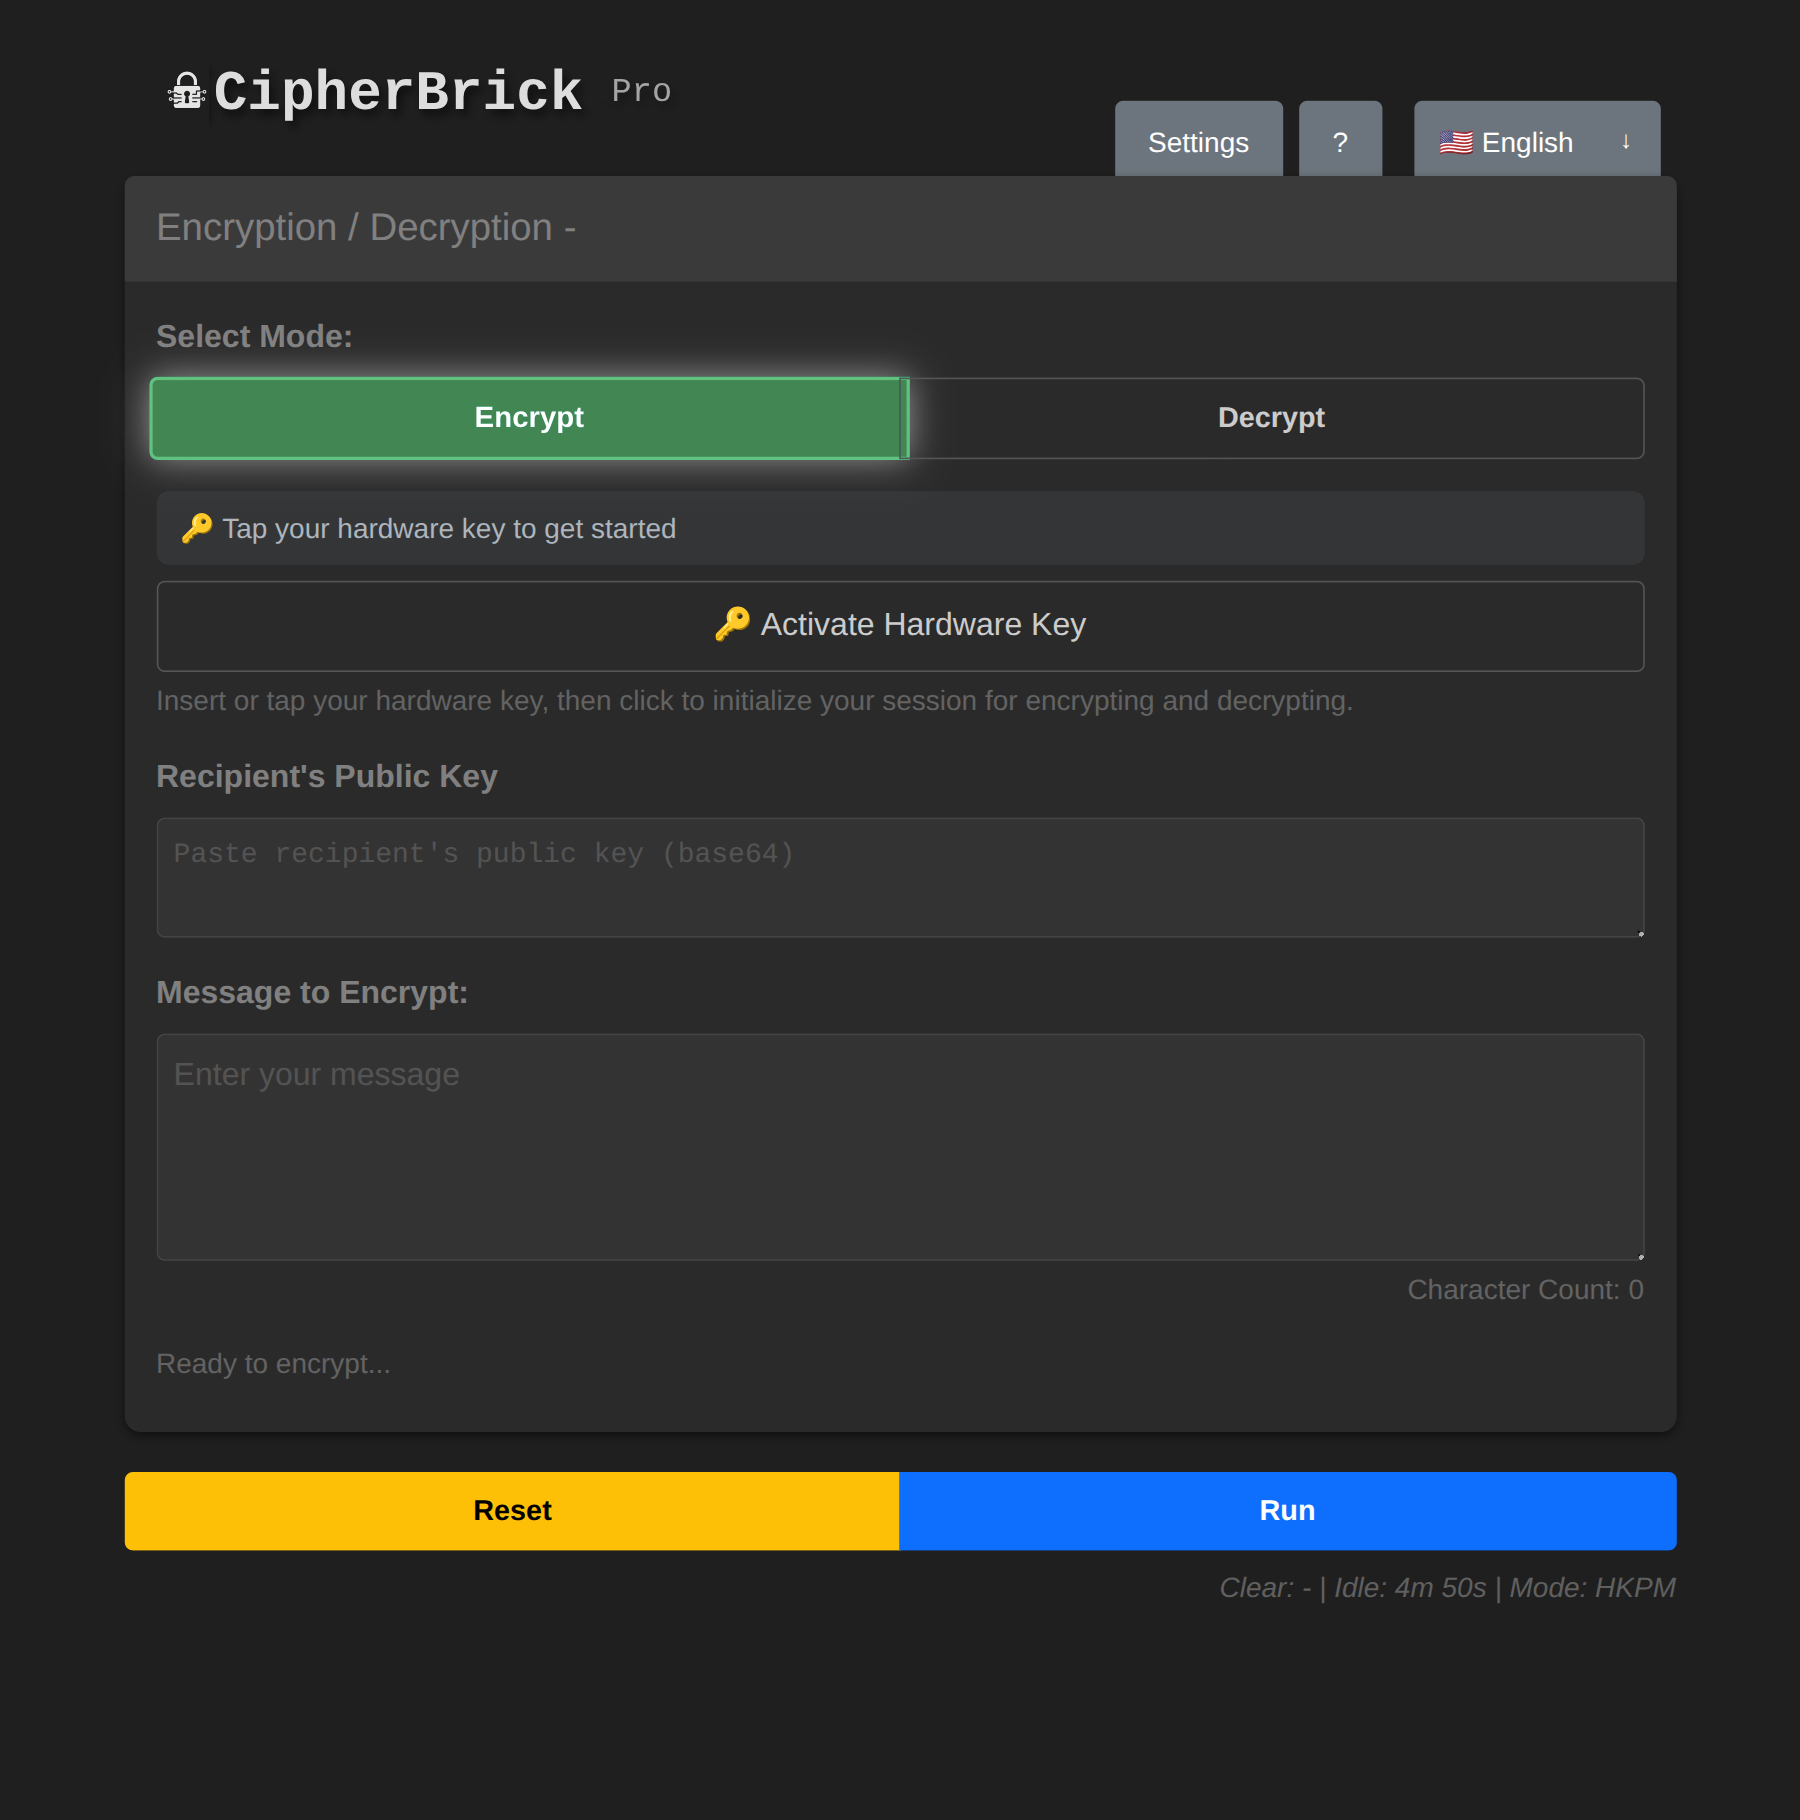Click the recipient's public key field

click(900, 877)
